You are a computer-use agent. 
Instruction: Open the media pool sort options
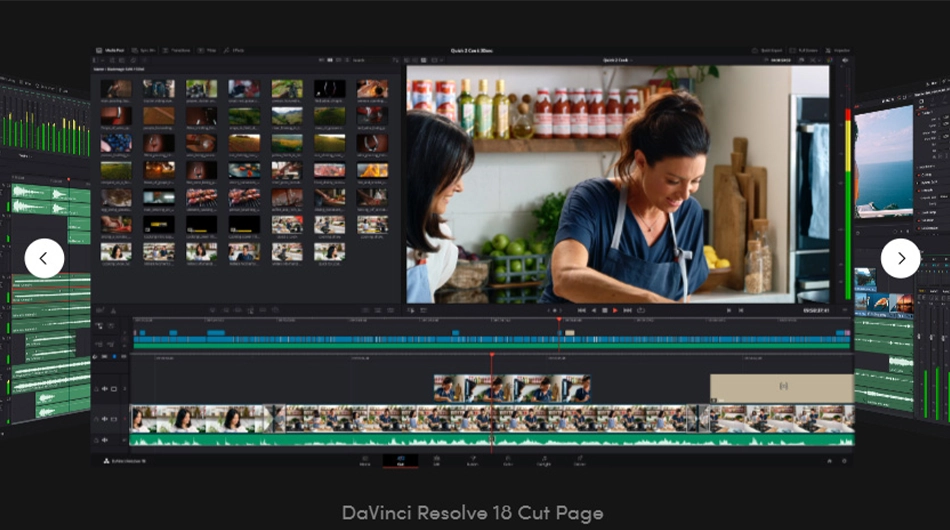(x=396, y=60)
